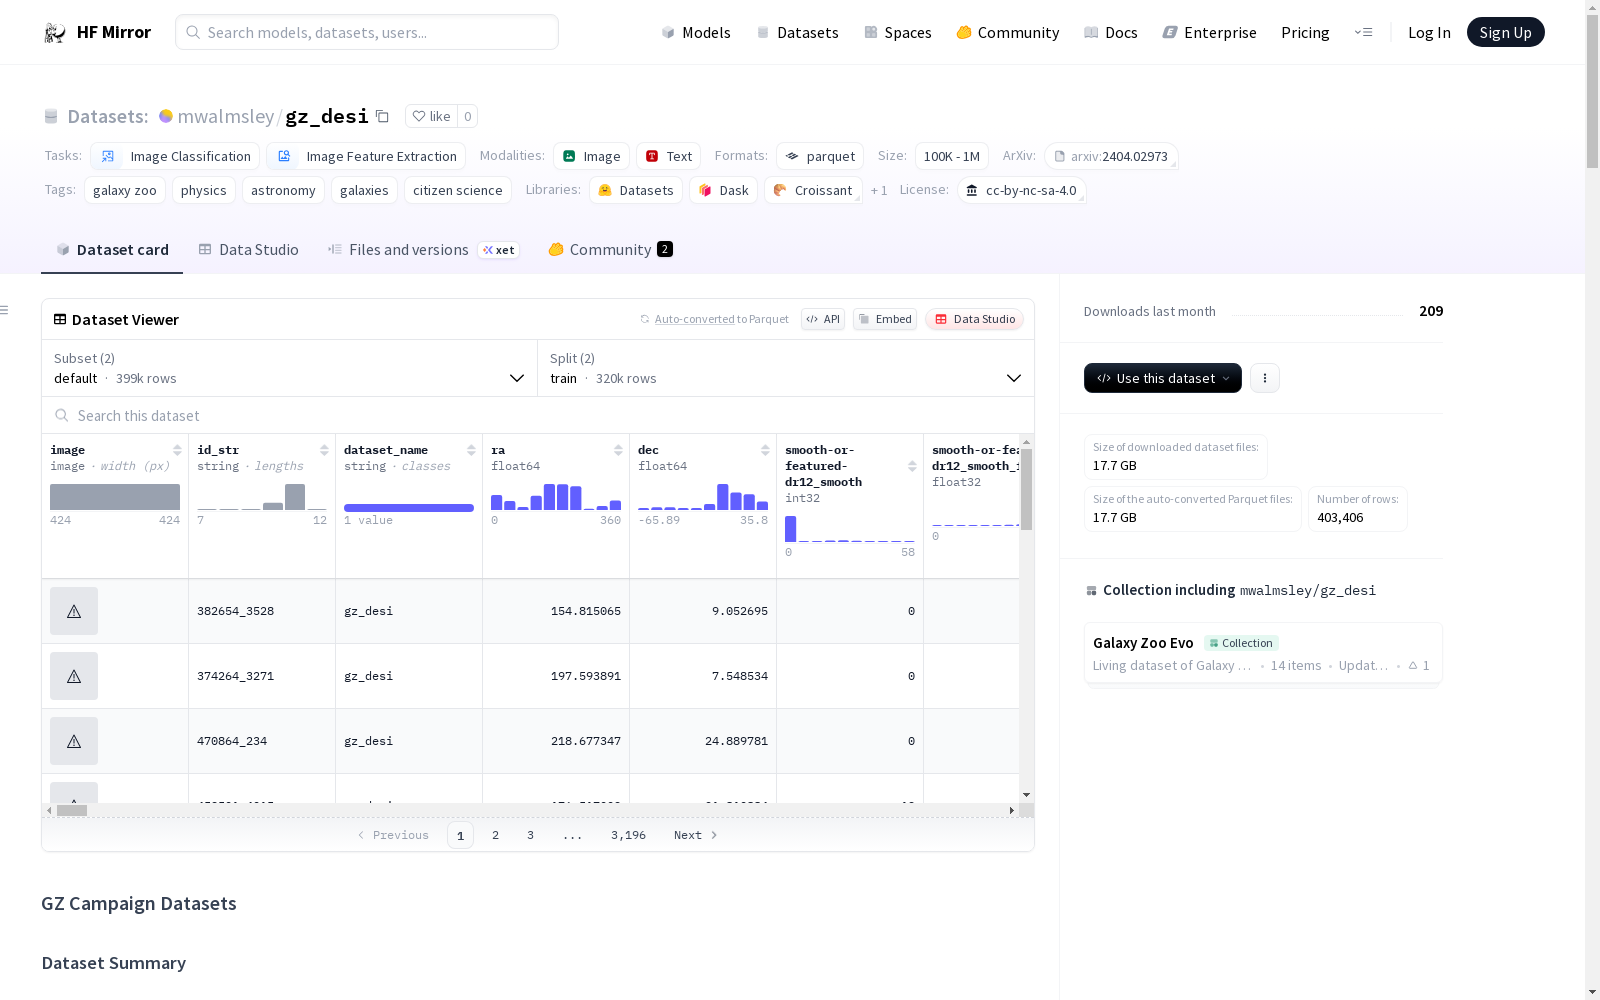Go to page 2 of dataset rows

coord(495,835)
